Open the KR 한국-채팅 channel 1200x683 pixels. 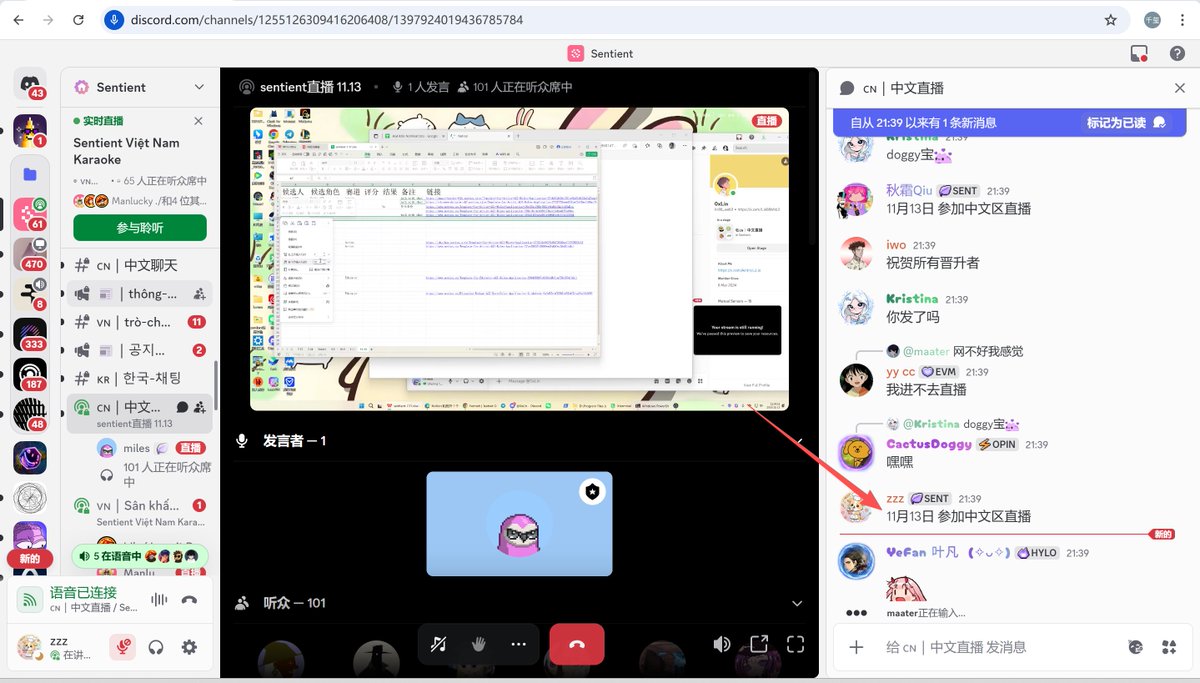pos(140,379)
